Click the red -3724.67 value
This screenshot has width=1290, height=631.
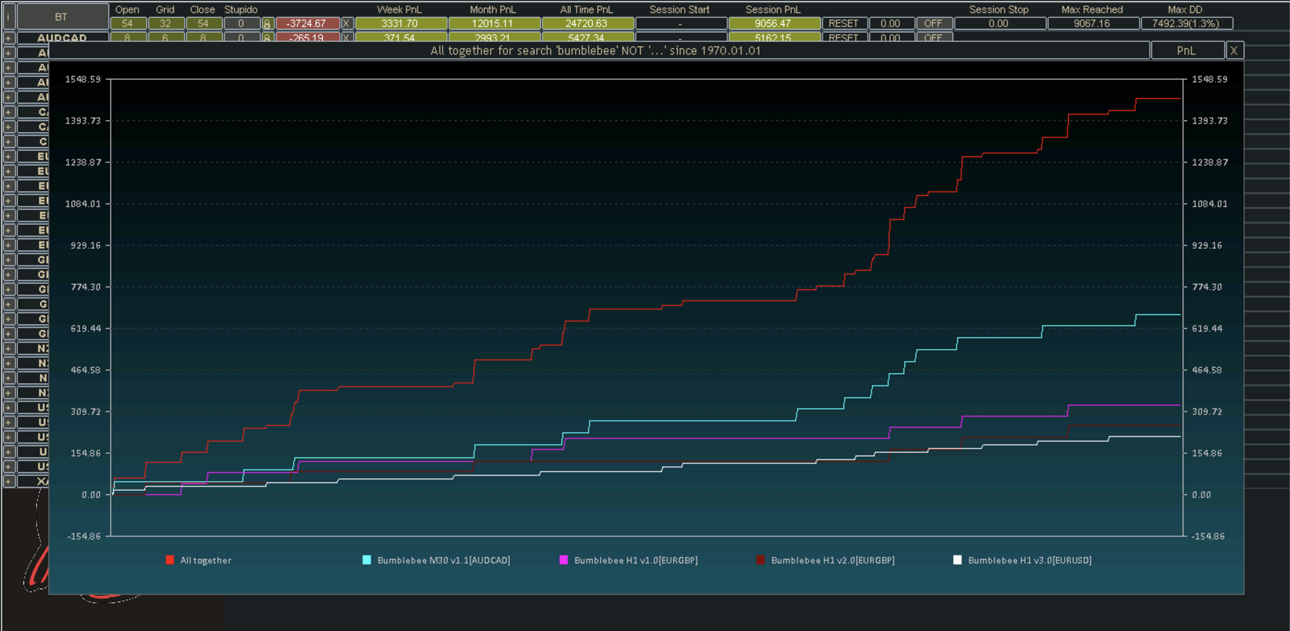pos(306,23)
